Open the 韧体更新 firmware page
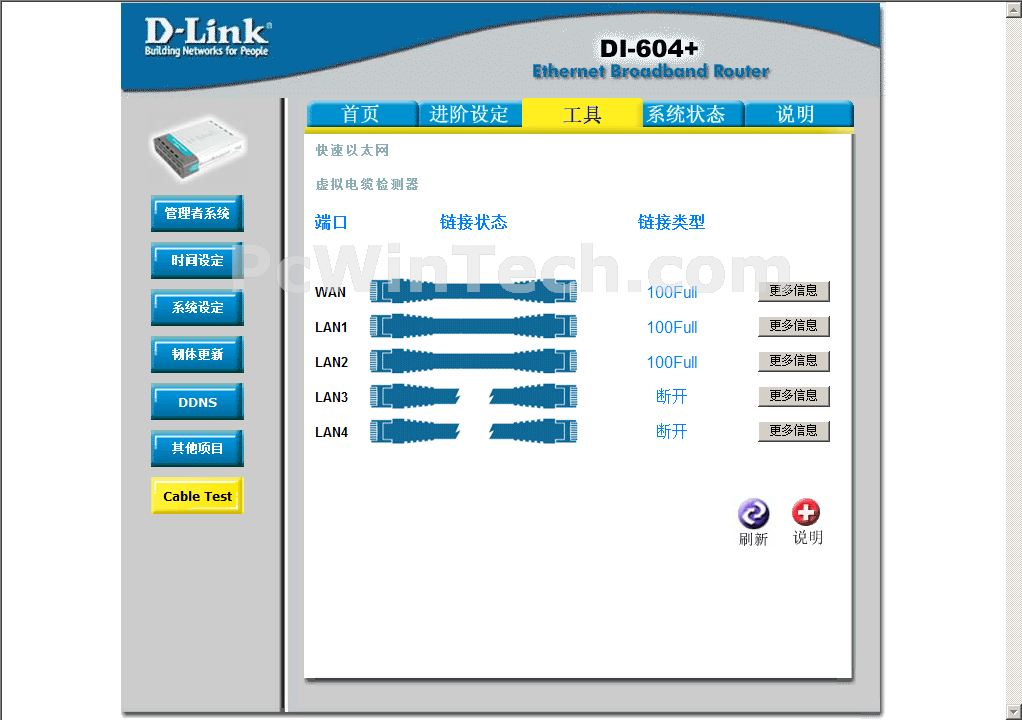The width and height of the screenshot is (1022, 720). pyautogui.click(x=197, y=354)
